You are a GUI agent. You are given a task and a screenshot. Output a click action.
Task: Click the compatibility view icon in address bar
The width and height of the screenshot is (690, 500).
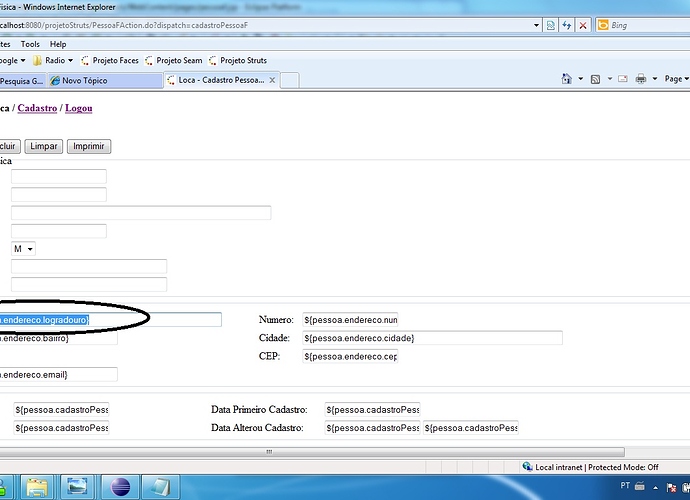click(x=551, y=26)
